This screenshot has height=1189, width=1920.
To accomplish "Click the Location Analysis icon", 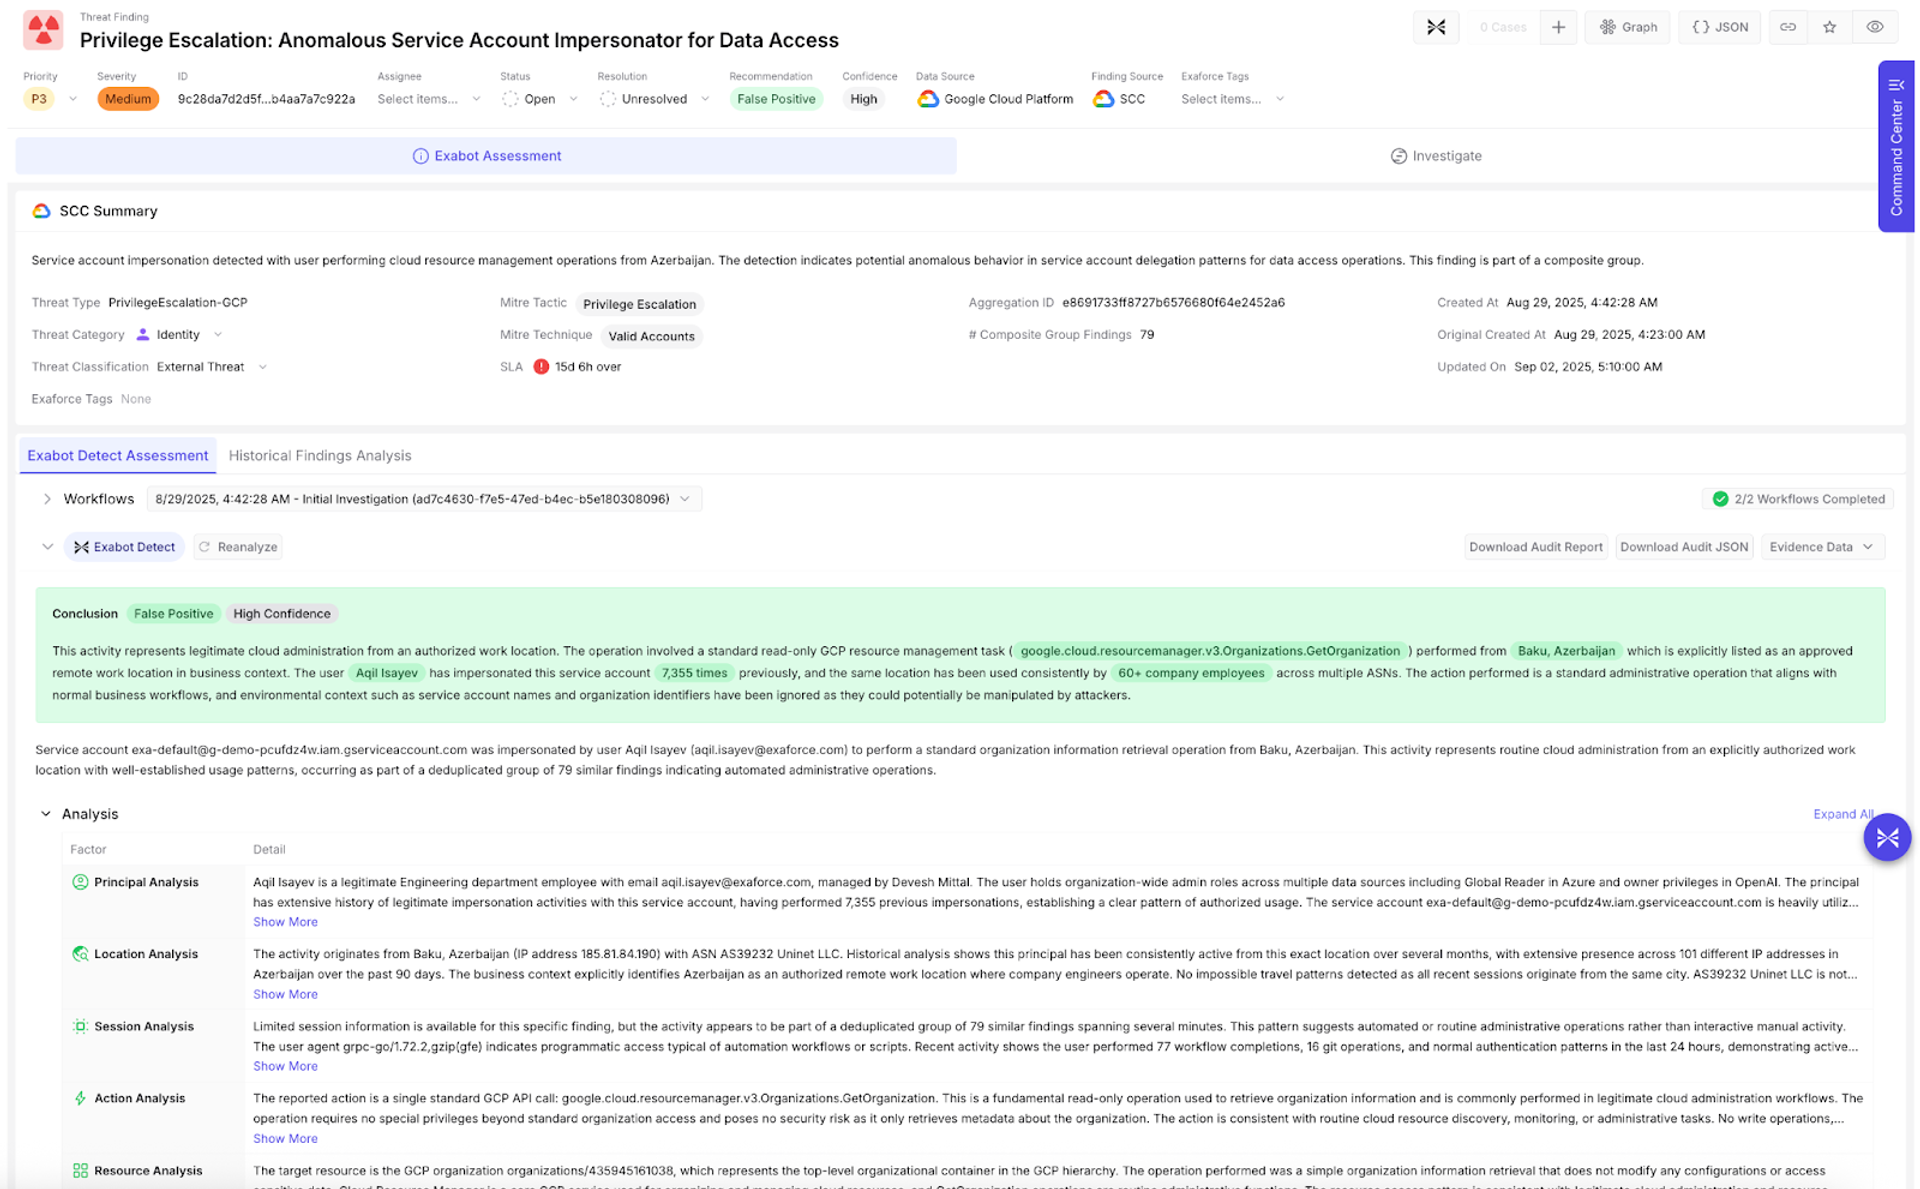I will [80, 954].
